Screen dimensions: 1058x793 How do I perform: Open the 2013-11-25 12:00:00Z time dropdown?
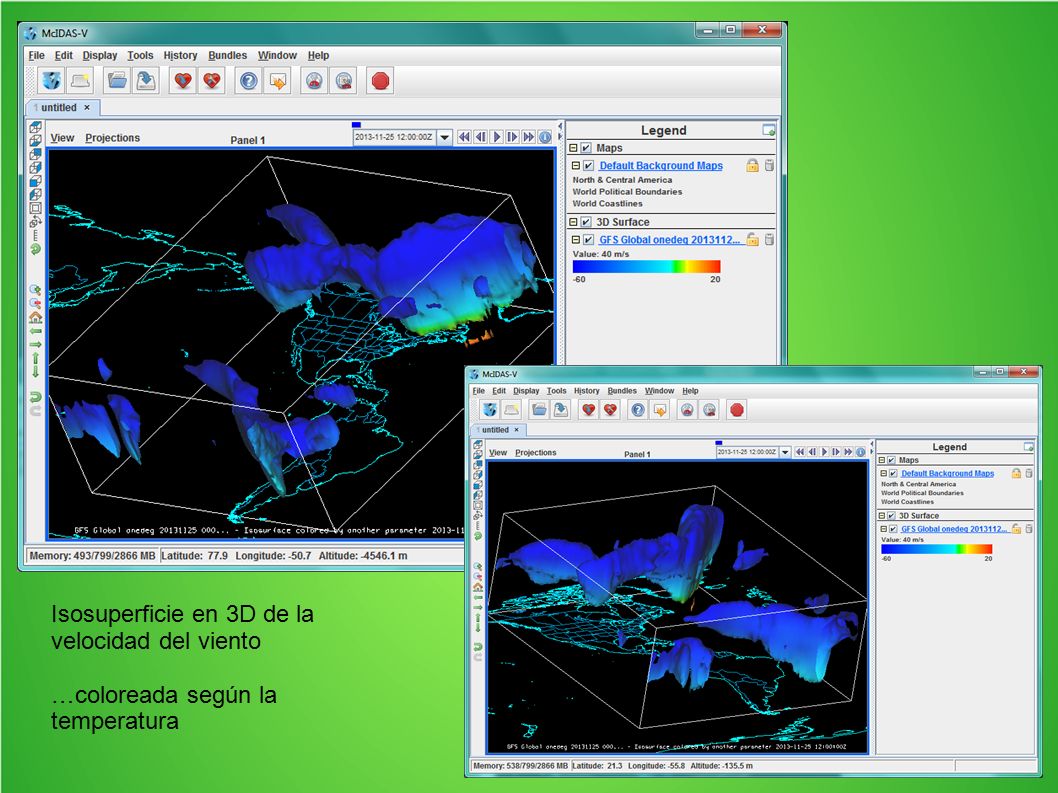click(445, 137)
